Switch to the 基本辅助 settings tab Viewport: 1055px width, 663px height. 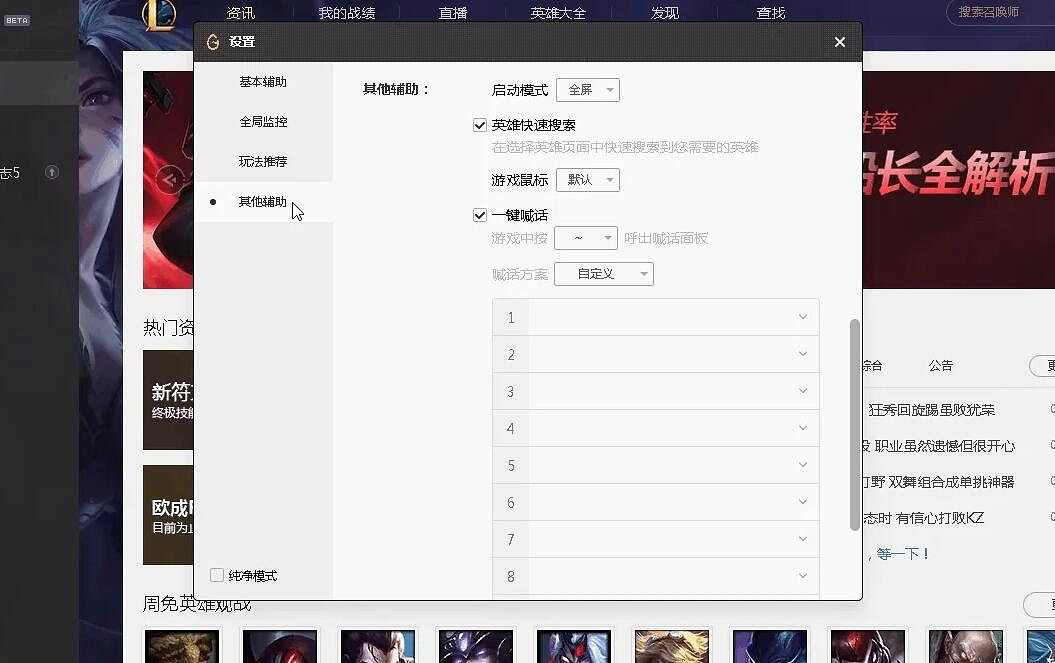pos(262,83)
